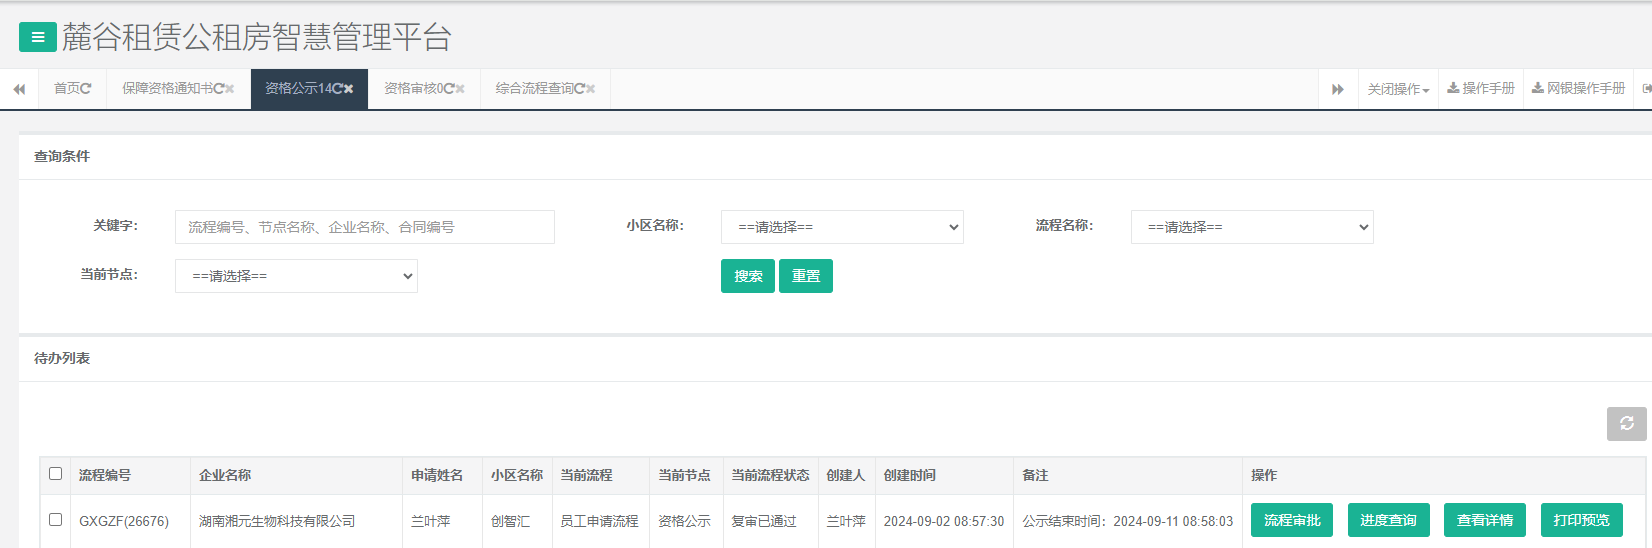Check the select-all checkbox in the table header
This screenshot has height=548, width=1652.
point(56,474)
